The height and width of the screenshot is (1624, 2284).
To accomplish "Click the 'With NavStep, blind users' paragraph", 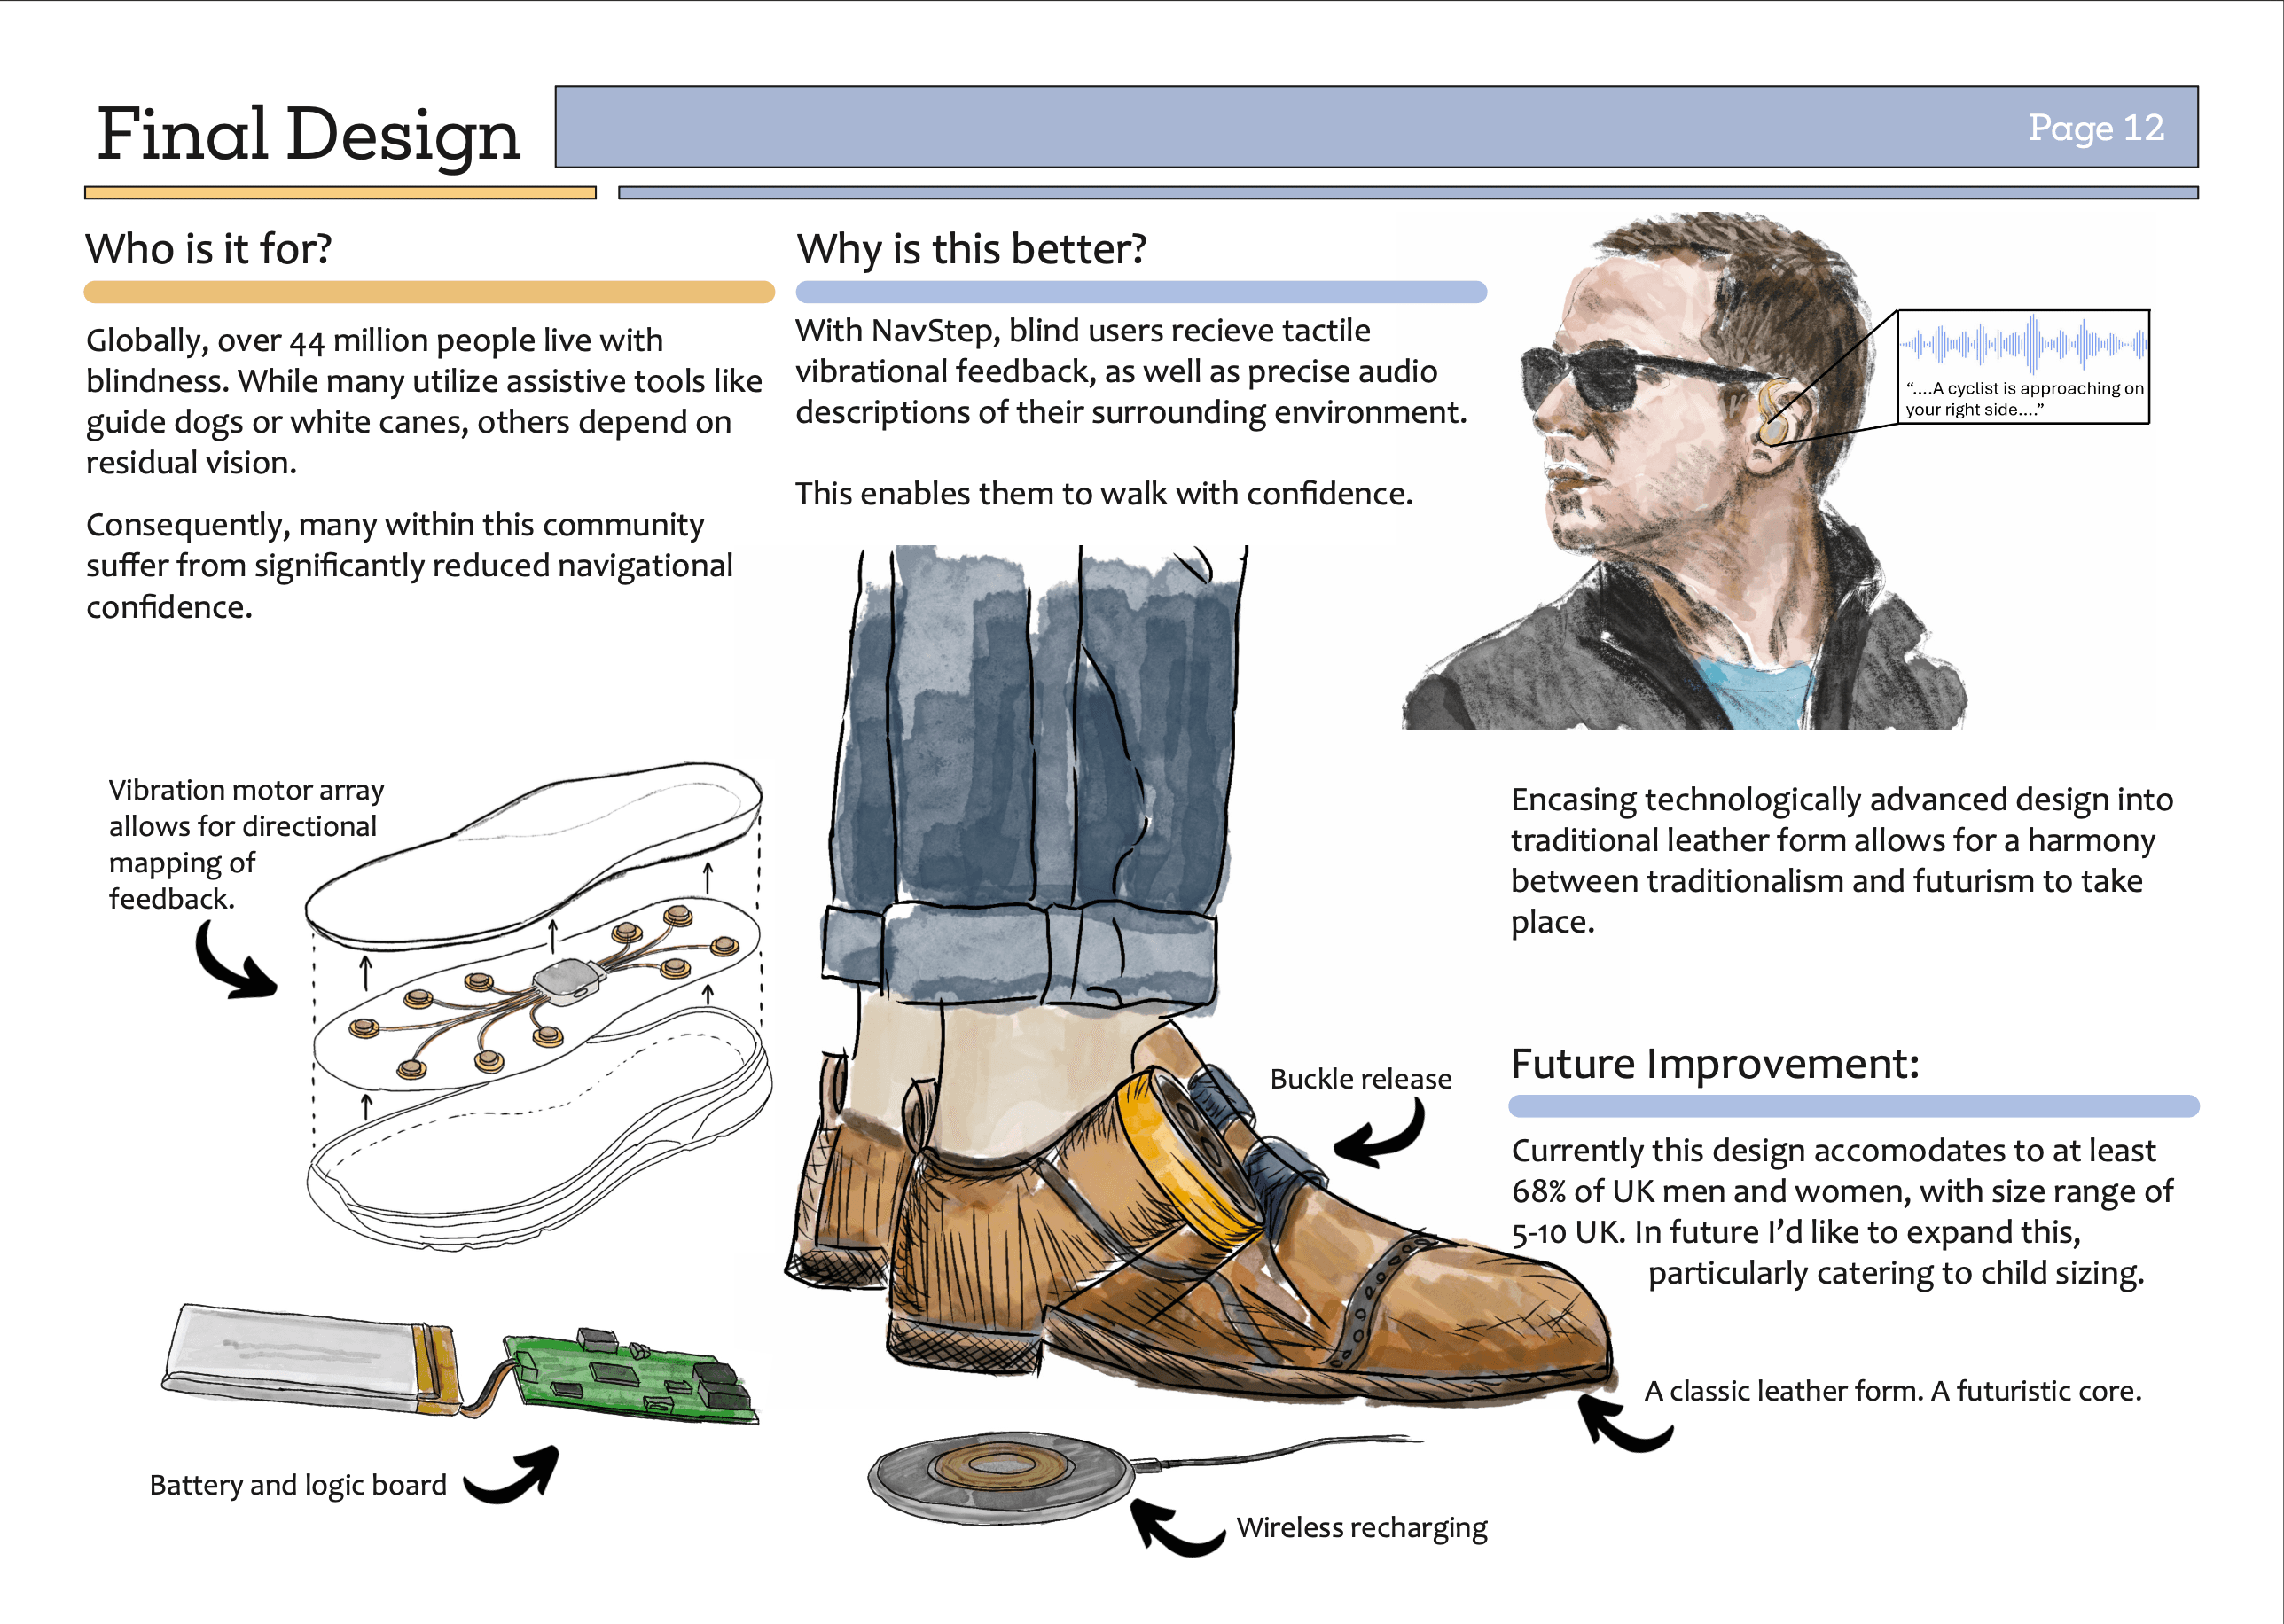I will coord(1131,371).
